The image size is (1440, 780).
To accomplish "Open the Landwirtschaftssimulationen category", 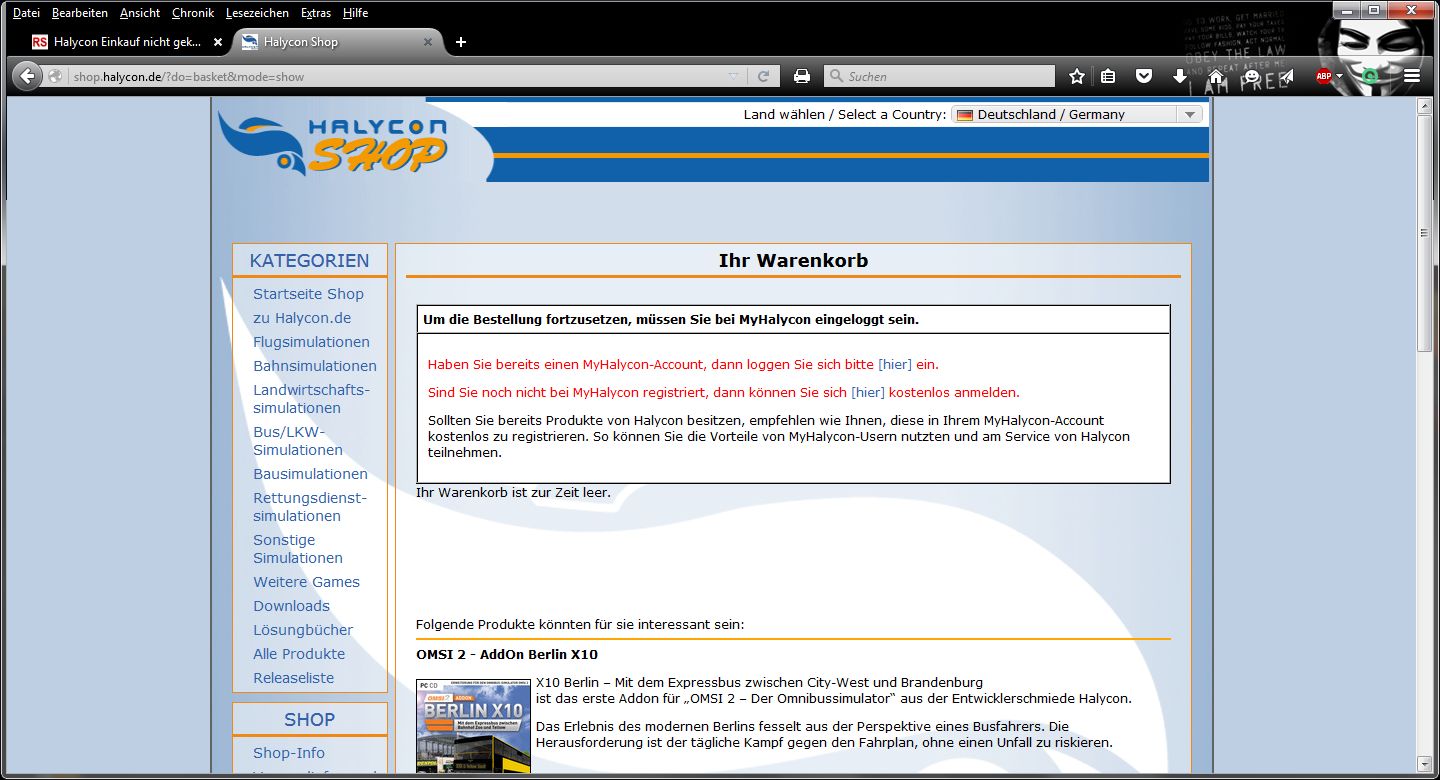I will (x=311, y=399).
